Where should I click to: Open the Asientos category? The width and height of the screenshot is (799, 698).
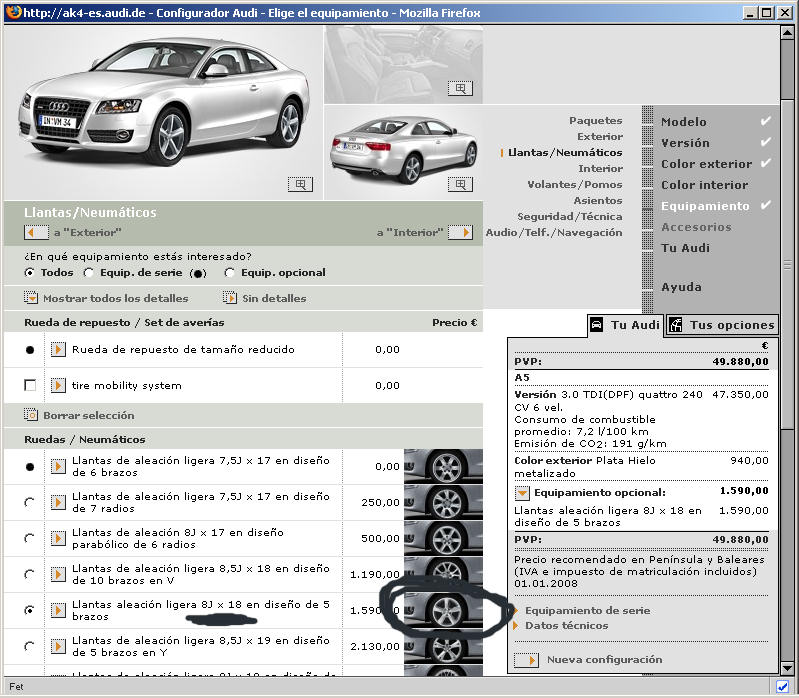coord(598,200)
